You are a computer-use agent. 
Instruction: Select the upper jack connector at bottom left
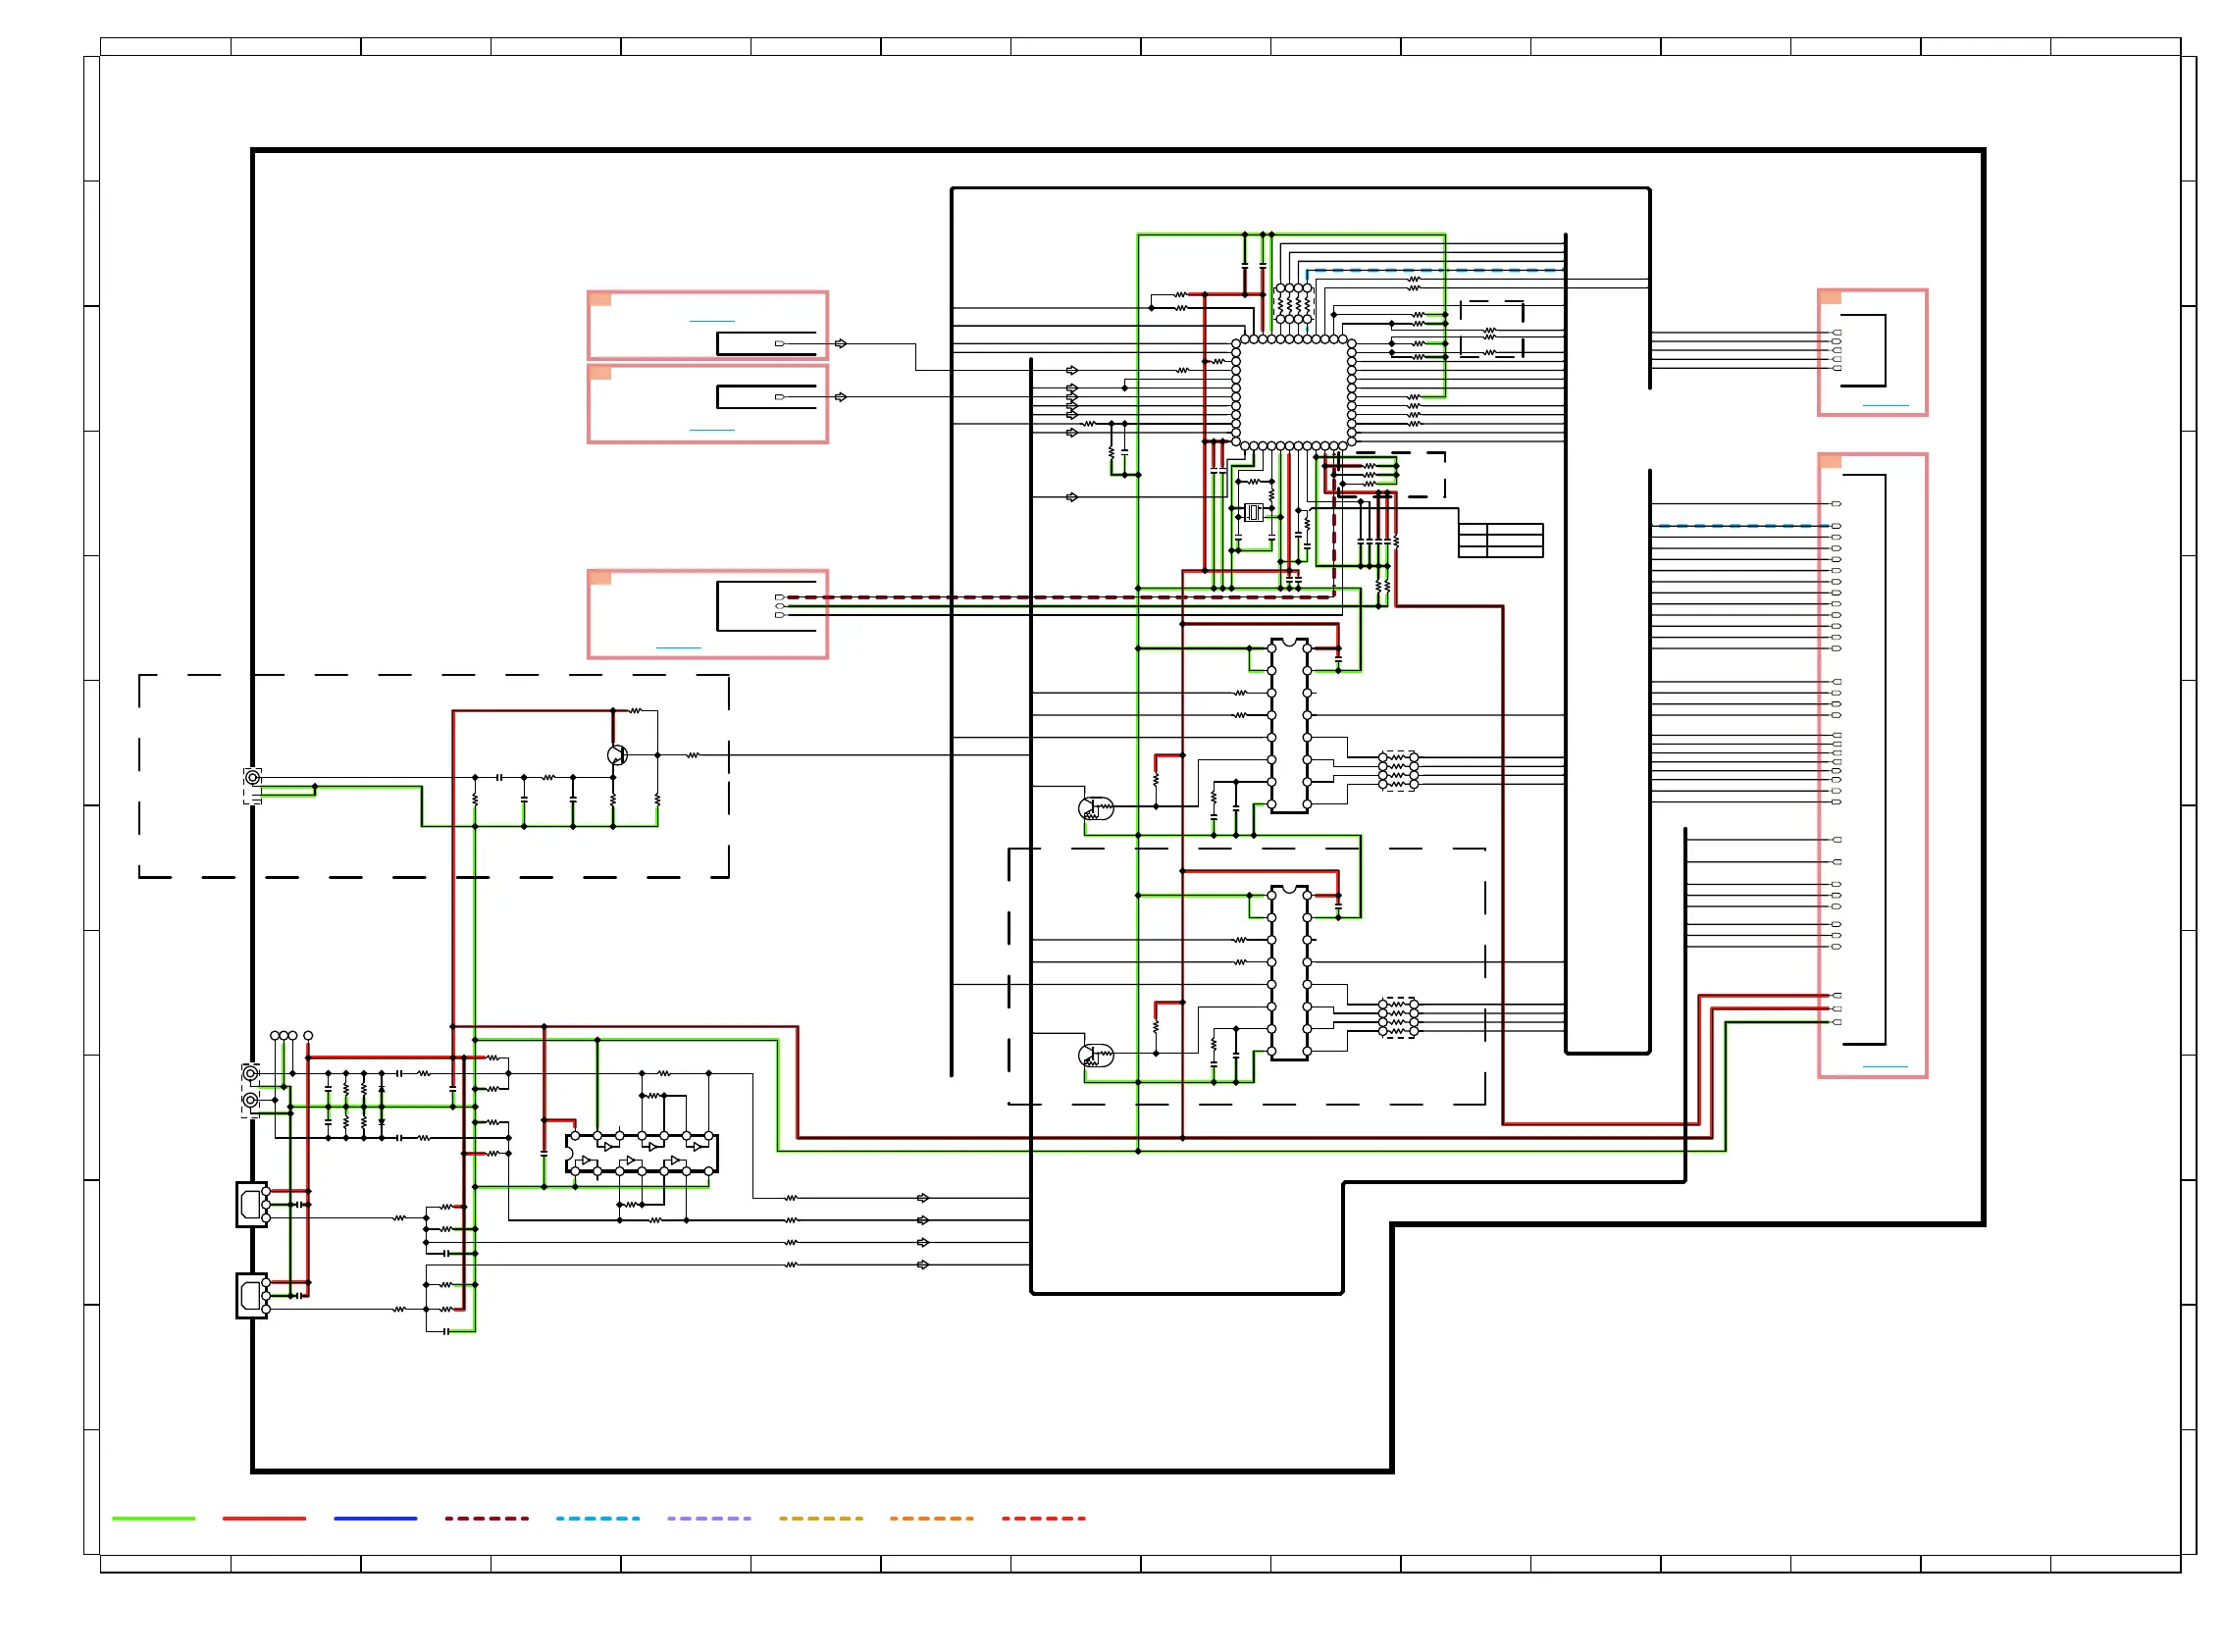(253, 1205)
